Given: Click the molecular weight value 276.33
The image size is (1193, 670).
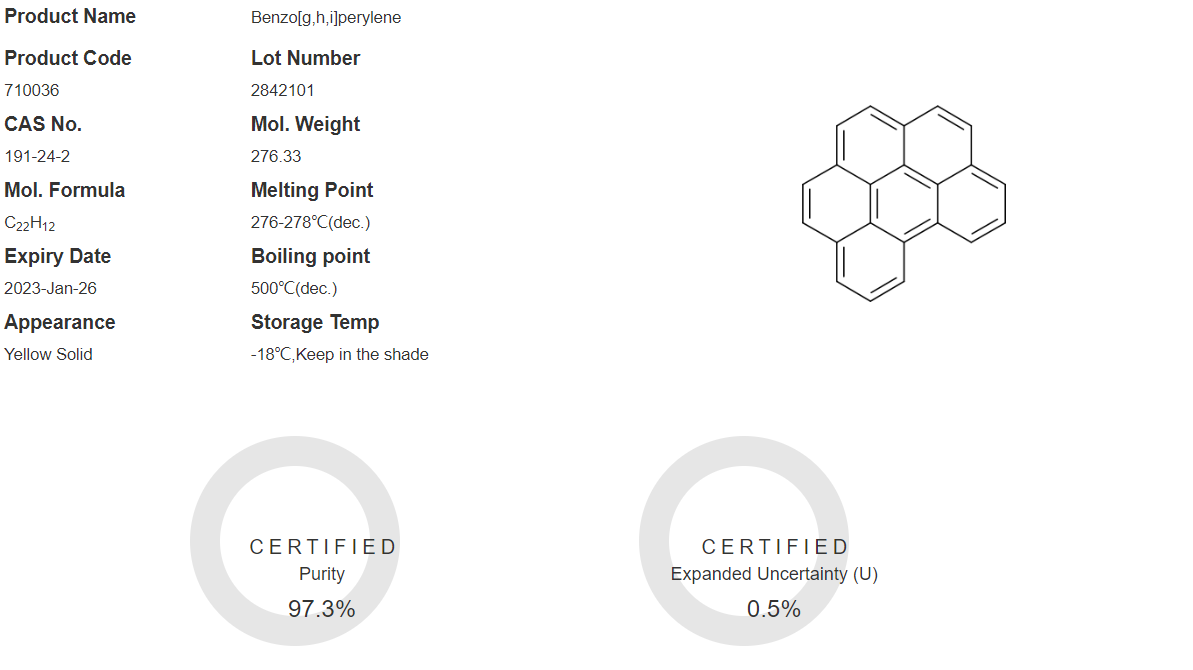Looking at the screenshot, I should point(276,157).
